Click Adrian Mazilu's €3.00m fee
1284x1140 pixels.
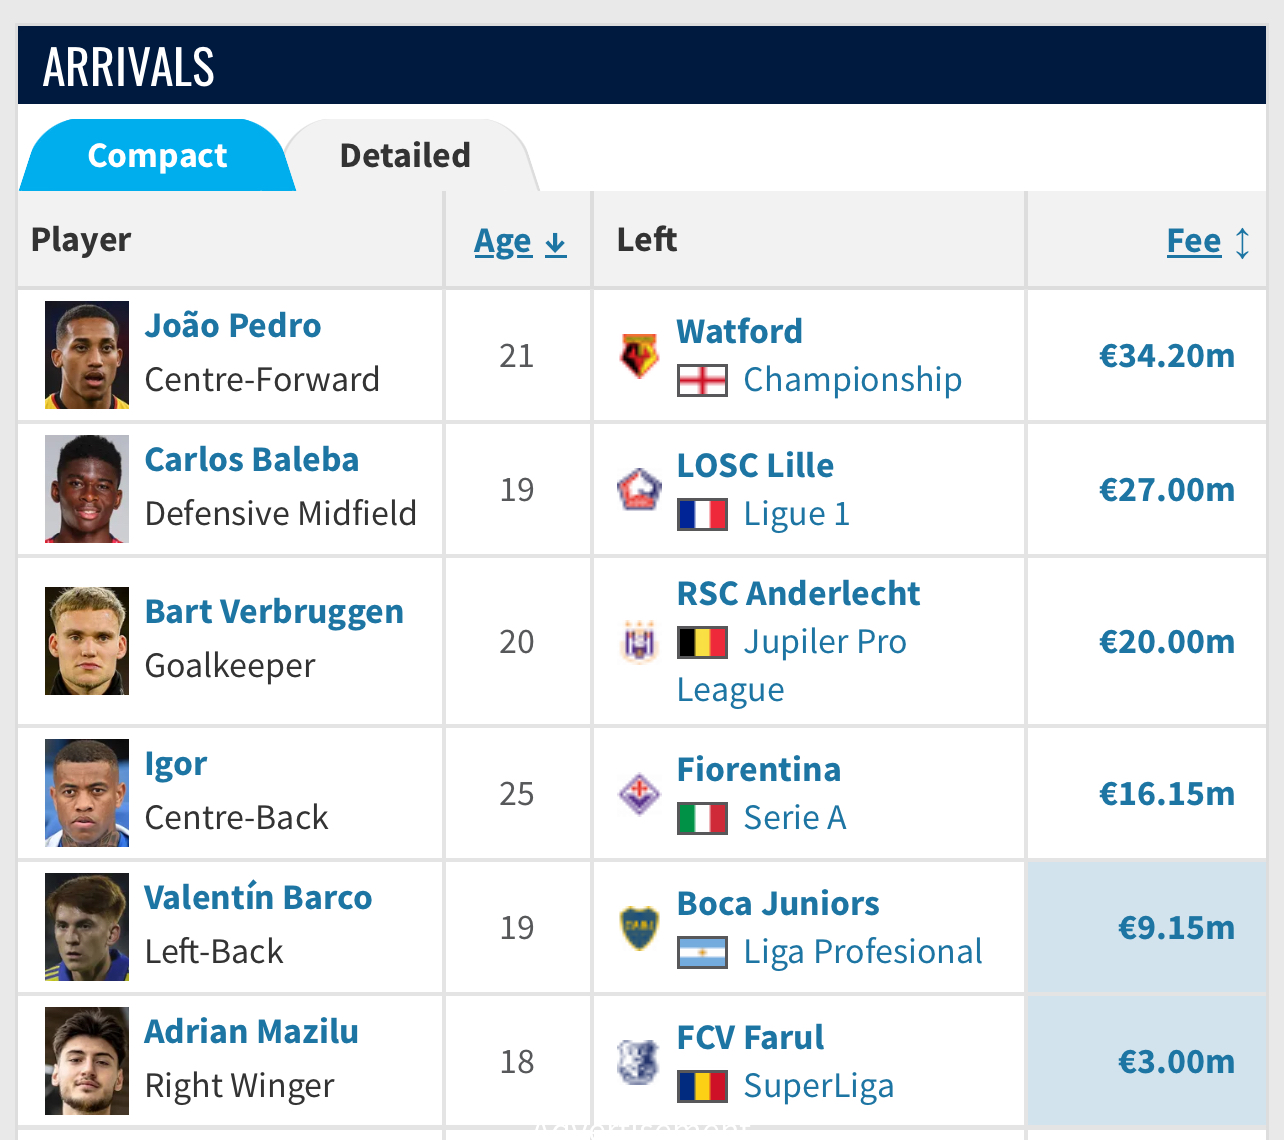tap(1176, 1062)
